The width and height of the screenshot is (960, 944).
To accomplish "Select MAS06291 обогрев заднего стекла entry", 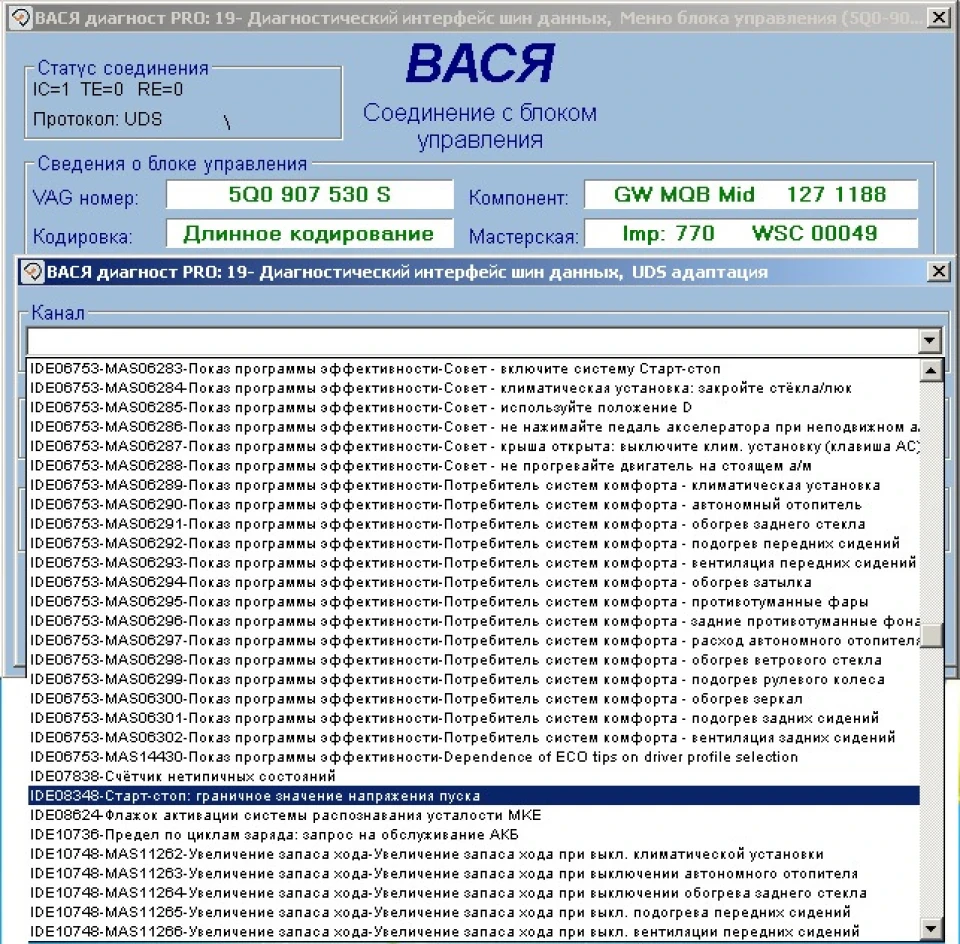I will (x=473, y=524).
